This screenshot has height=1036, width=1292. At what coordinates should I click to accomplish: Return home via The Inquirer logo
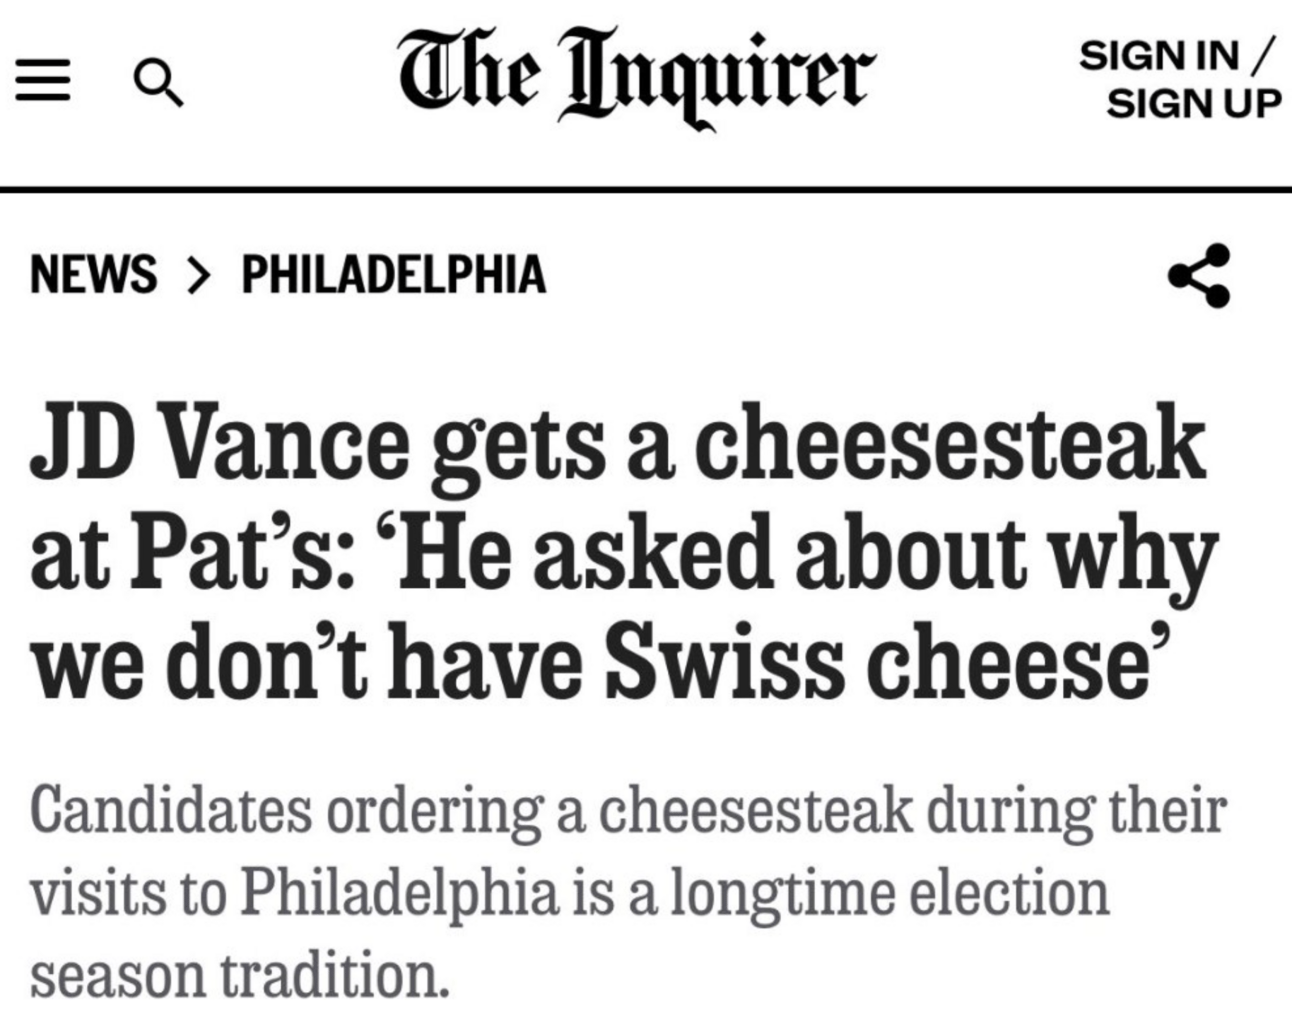[x=640, y=73]
